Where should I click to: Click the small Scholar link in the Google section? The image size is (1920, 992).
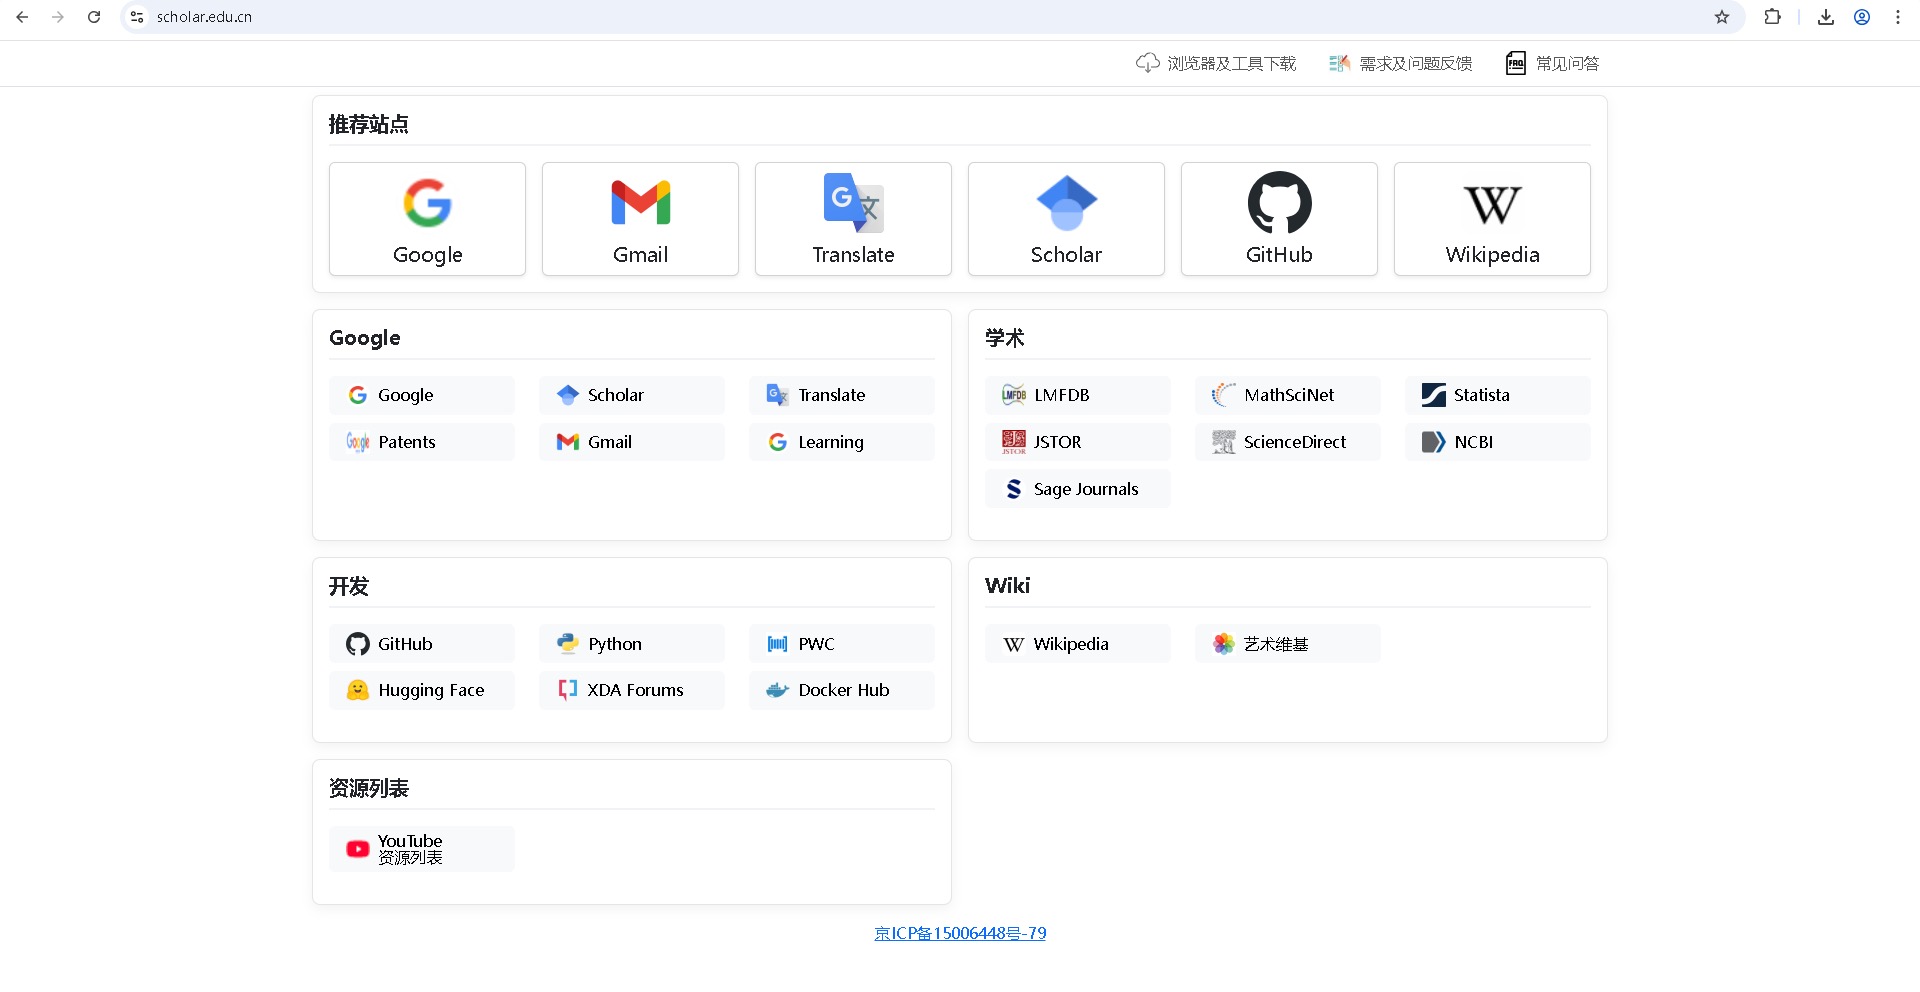coord(632,395)
